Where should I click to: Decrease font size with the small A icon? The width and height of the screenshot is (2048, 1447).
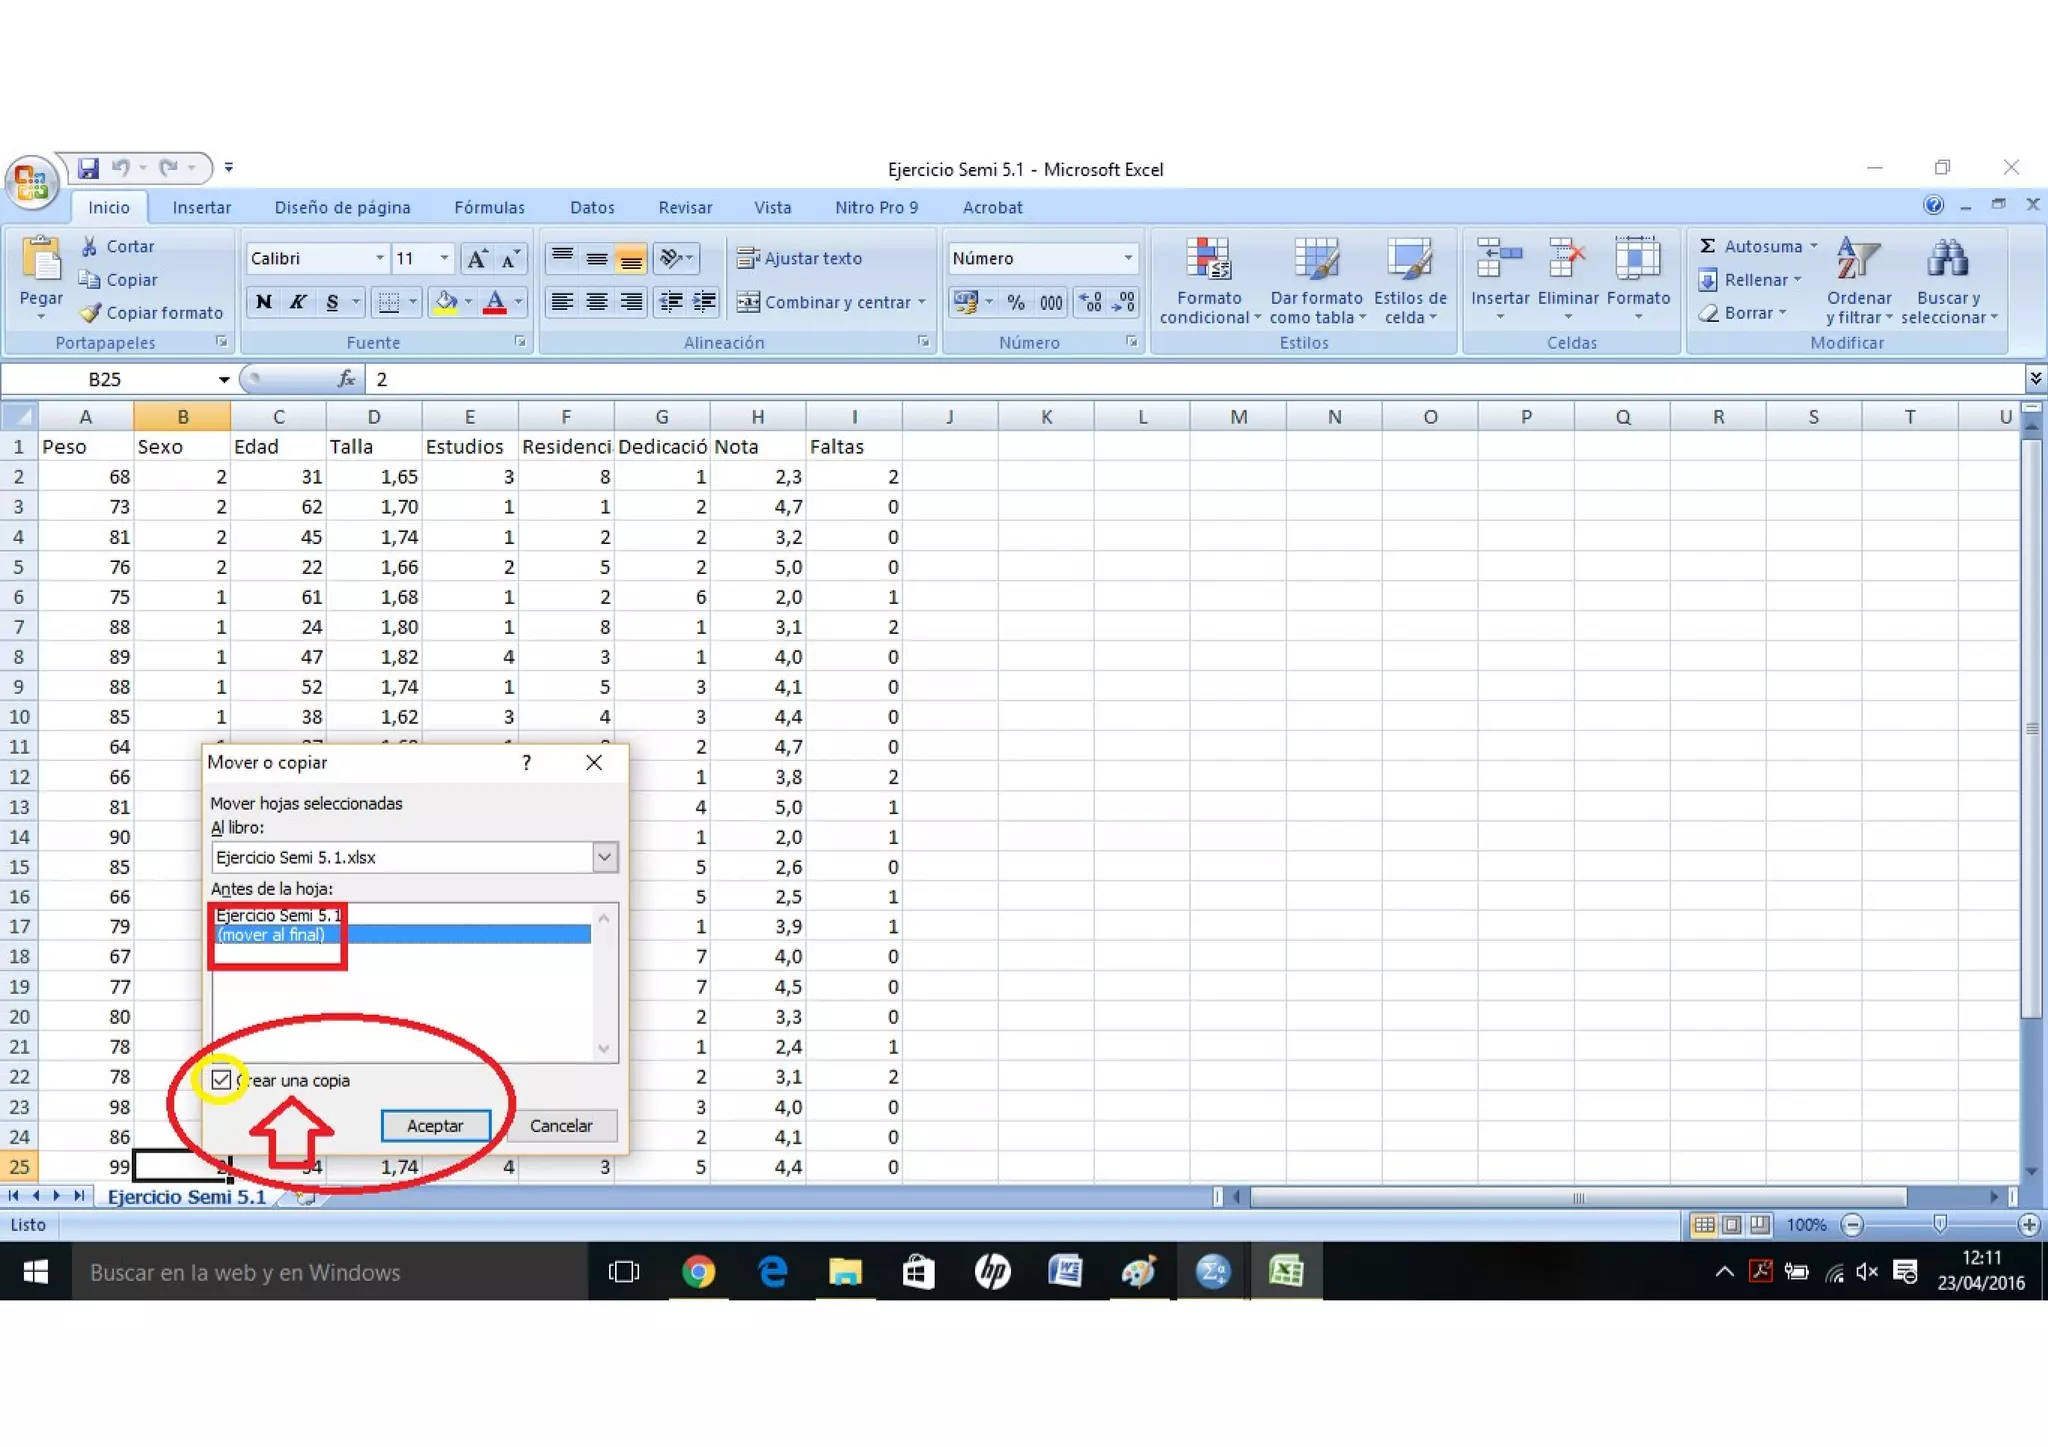[510, 259]
